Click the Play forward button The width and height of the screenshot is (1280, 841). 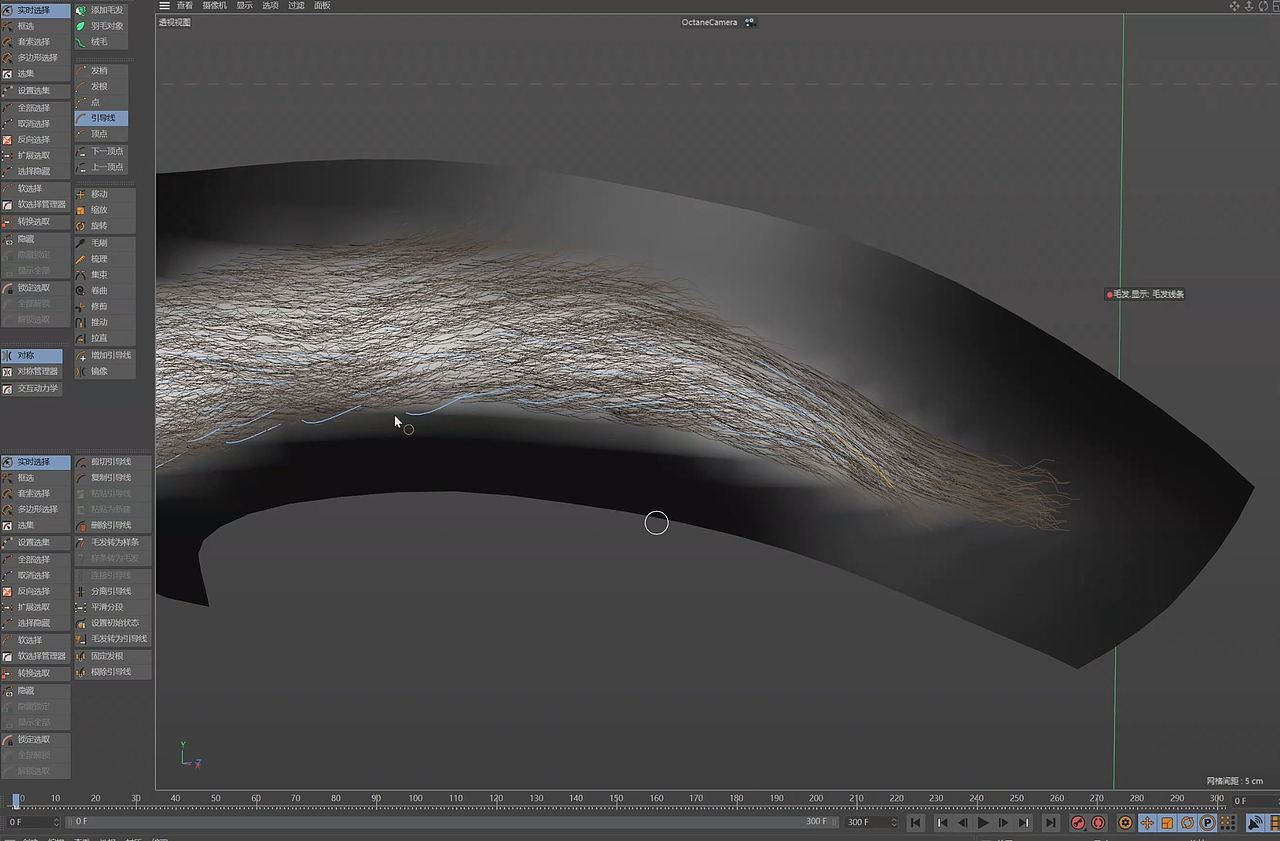[x=983, y=823]
